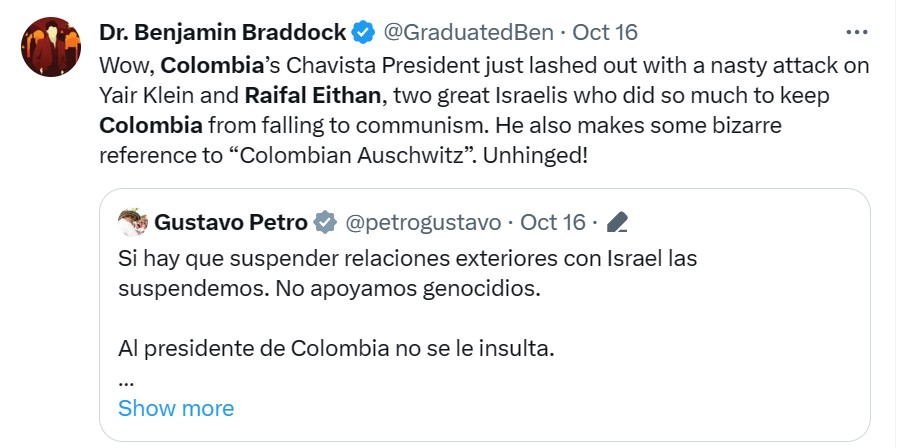
Task: Open the @GraduatedBen handle link
Action: point(468,32)
